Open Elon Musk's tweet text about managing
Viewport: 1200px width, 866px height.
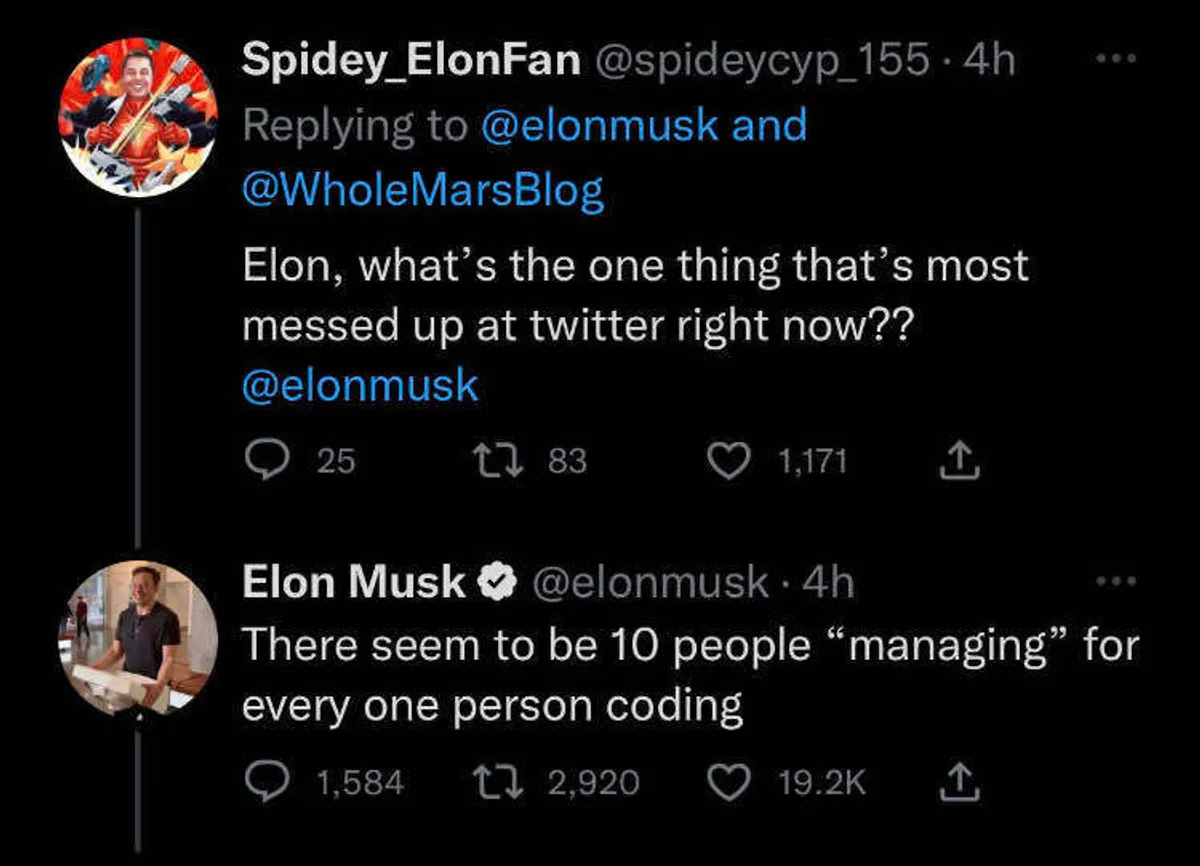[x=690, y=675]
